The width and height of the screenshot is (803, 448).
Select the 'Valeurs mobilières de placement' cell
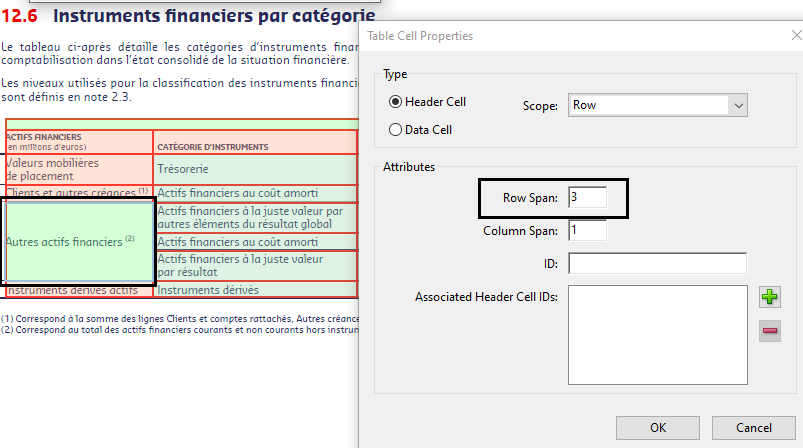click(78, 169)
